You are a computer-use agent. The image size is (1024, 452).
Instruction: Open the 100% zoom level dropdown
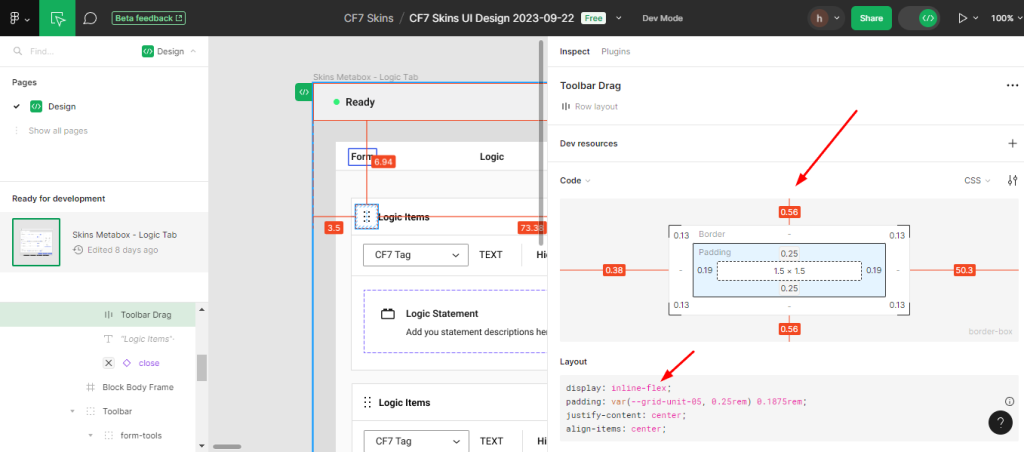click(x=1005, y=18)
